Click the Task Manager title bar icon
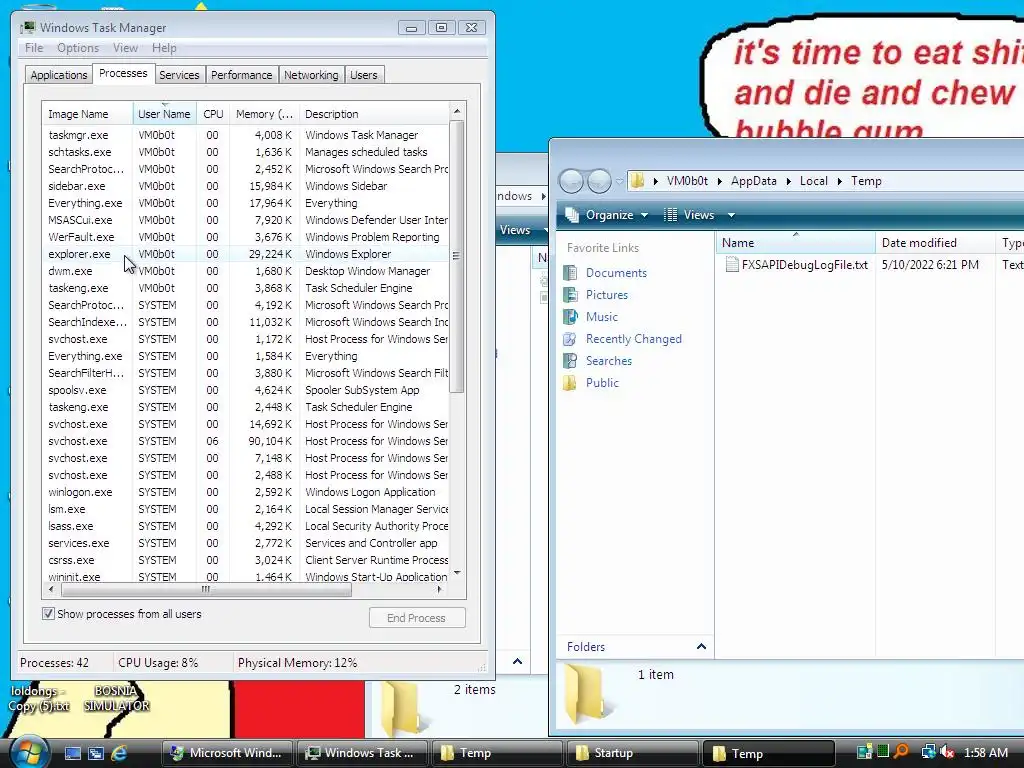Viewport: 1024px width, 768px height. coord(28,27)
